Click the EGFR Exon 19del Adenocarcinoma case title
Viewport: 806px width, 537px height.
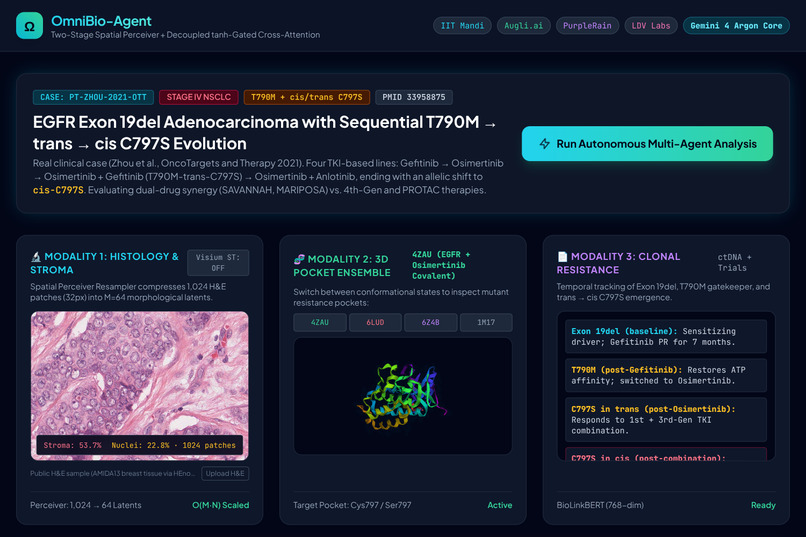[x=264, y=133]
